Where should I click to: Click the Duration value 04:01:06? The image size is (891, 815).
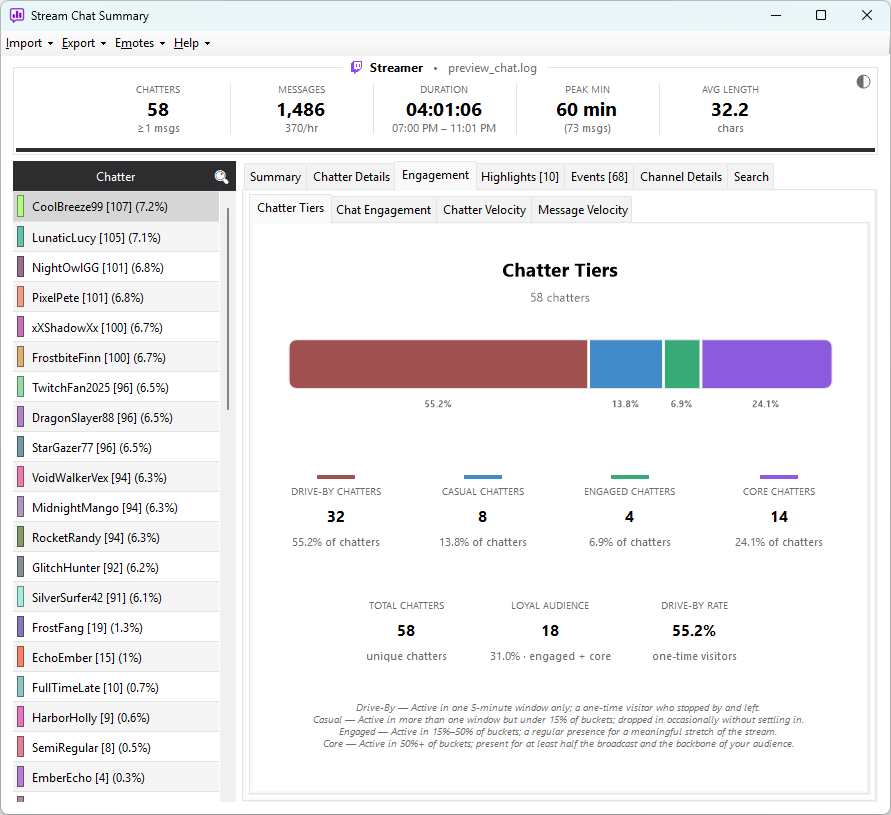444,110
